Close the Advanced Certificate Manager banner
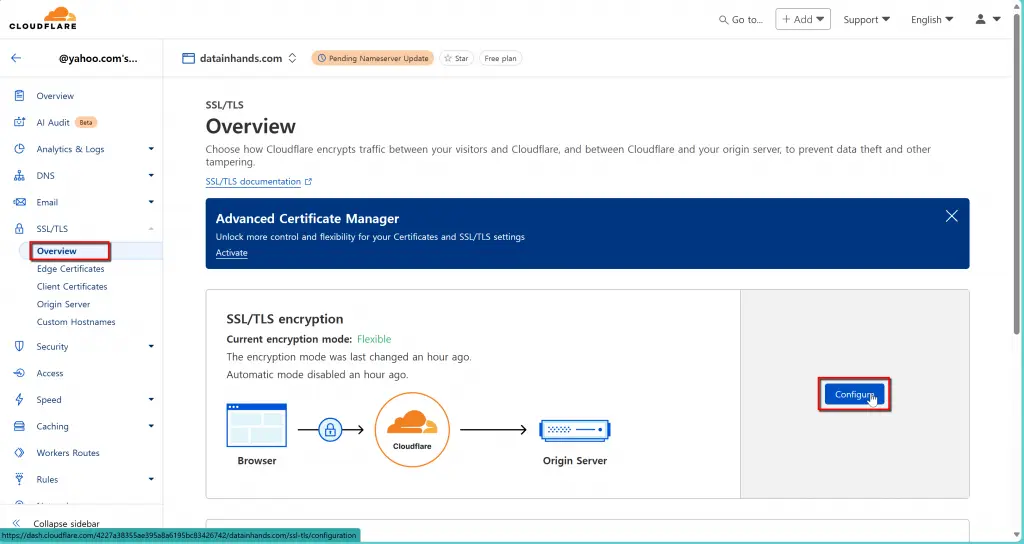 click(x=952, y=216)
